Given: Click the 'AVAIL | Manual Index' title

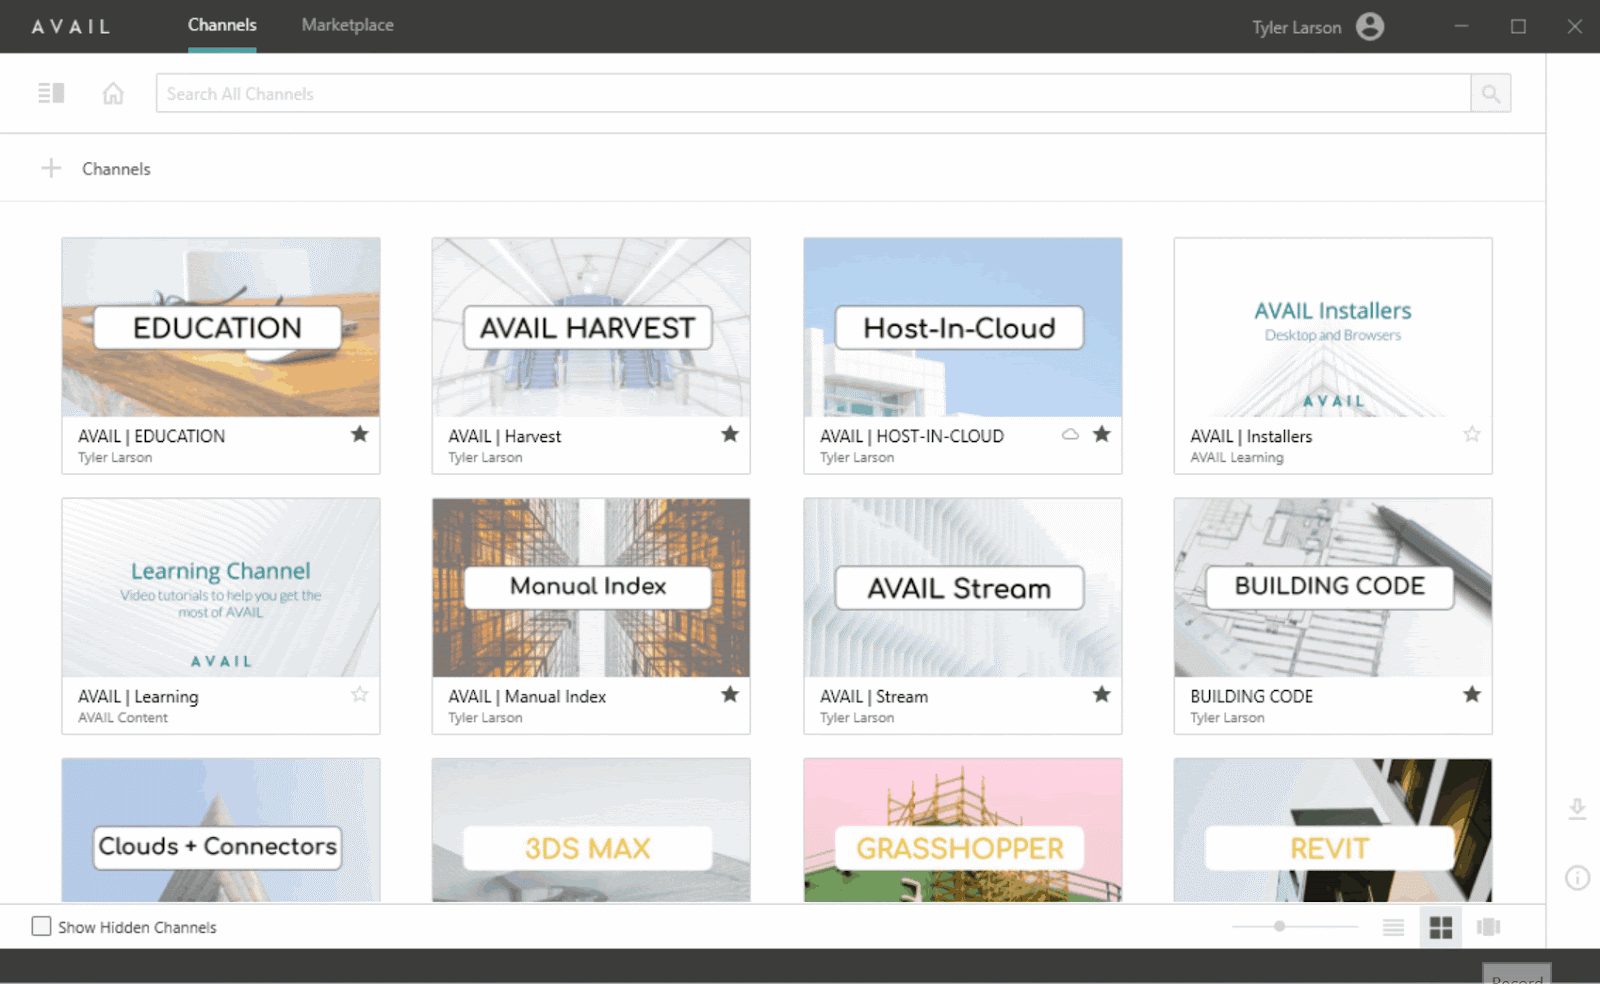Looking at the screenshot, I should tap(527, 696).
